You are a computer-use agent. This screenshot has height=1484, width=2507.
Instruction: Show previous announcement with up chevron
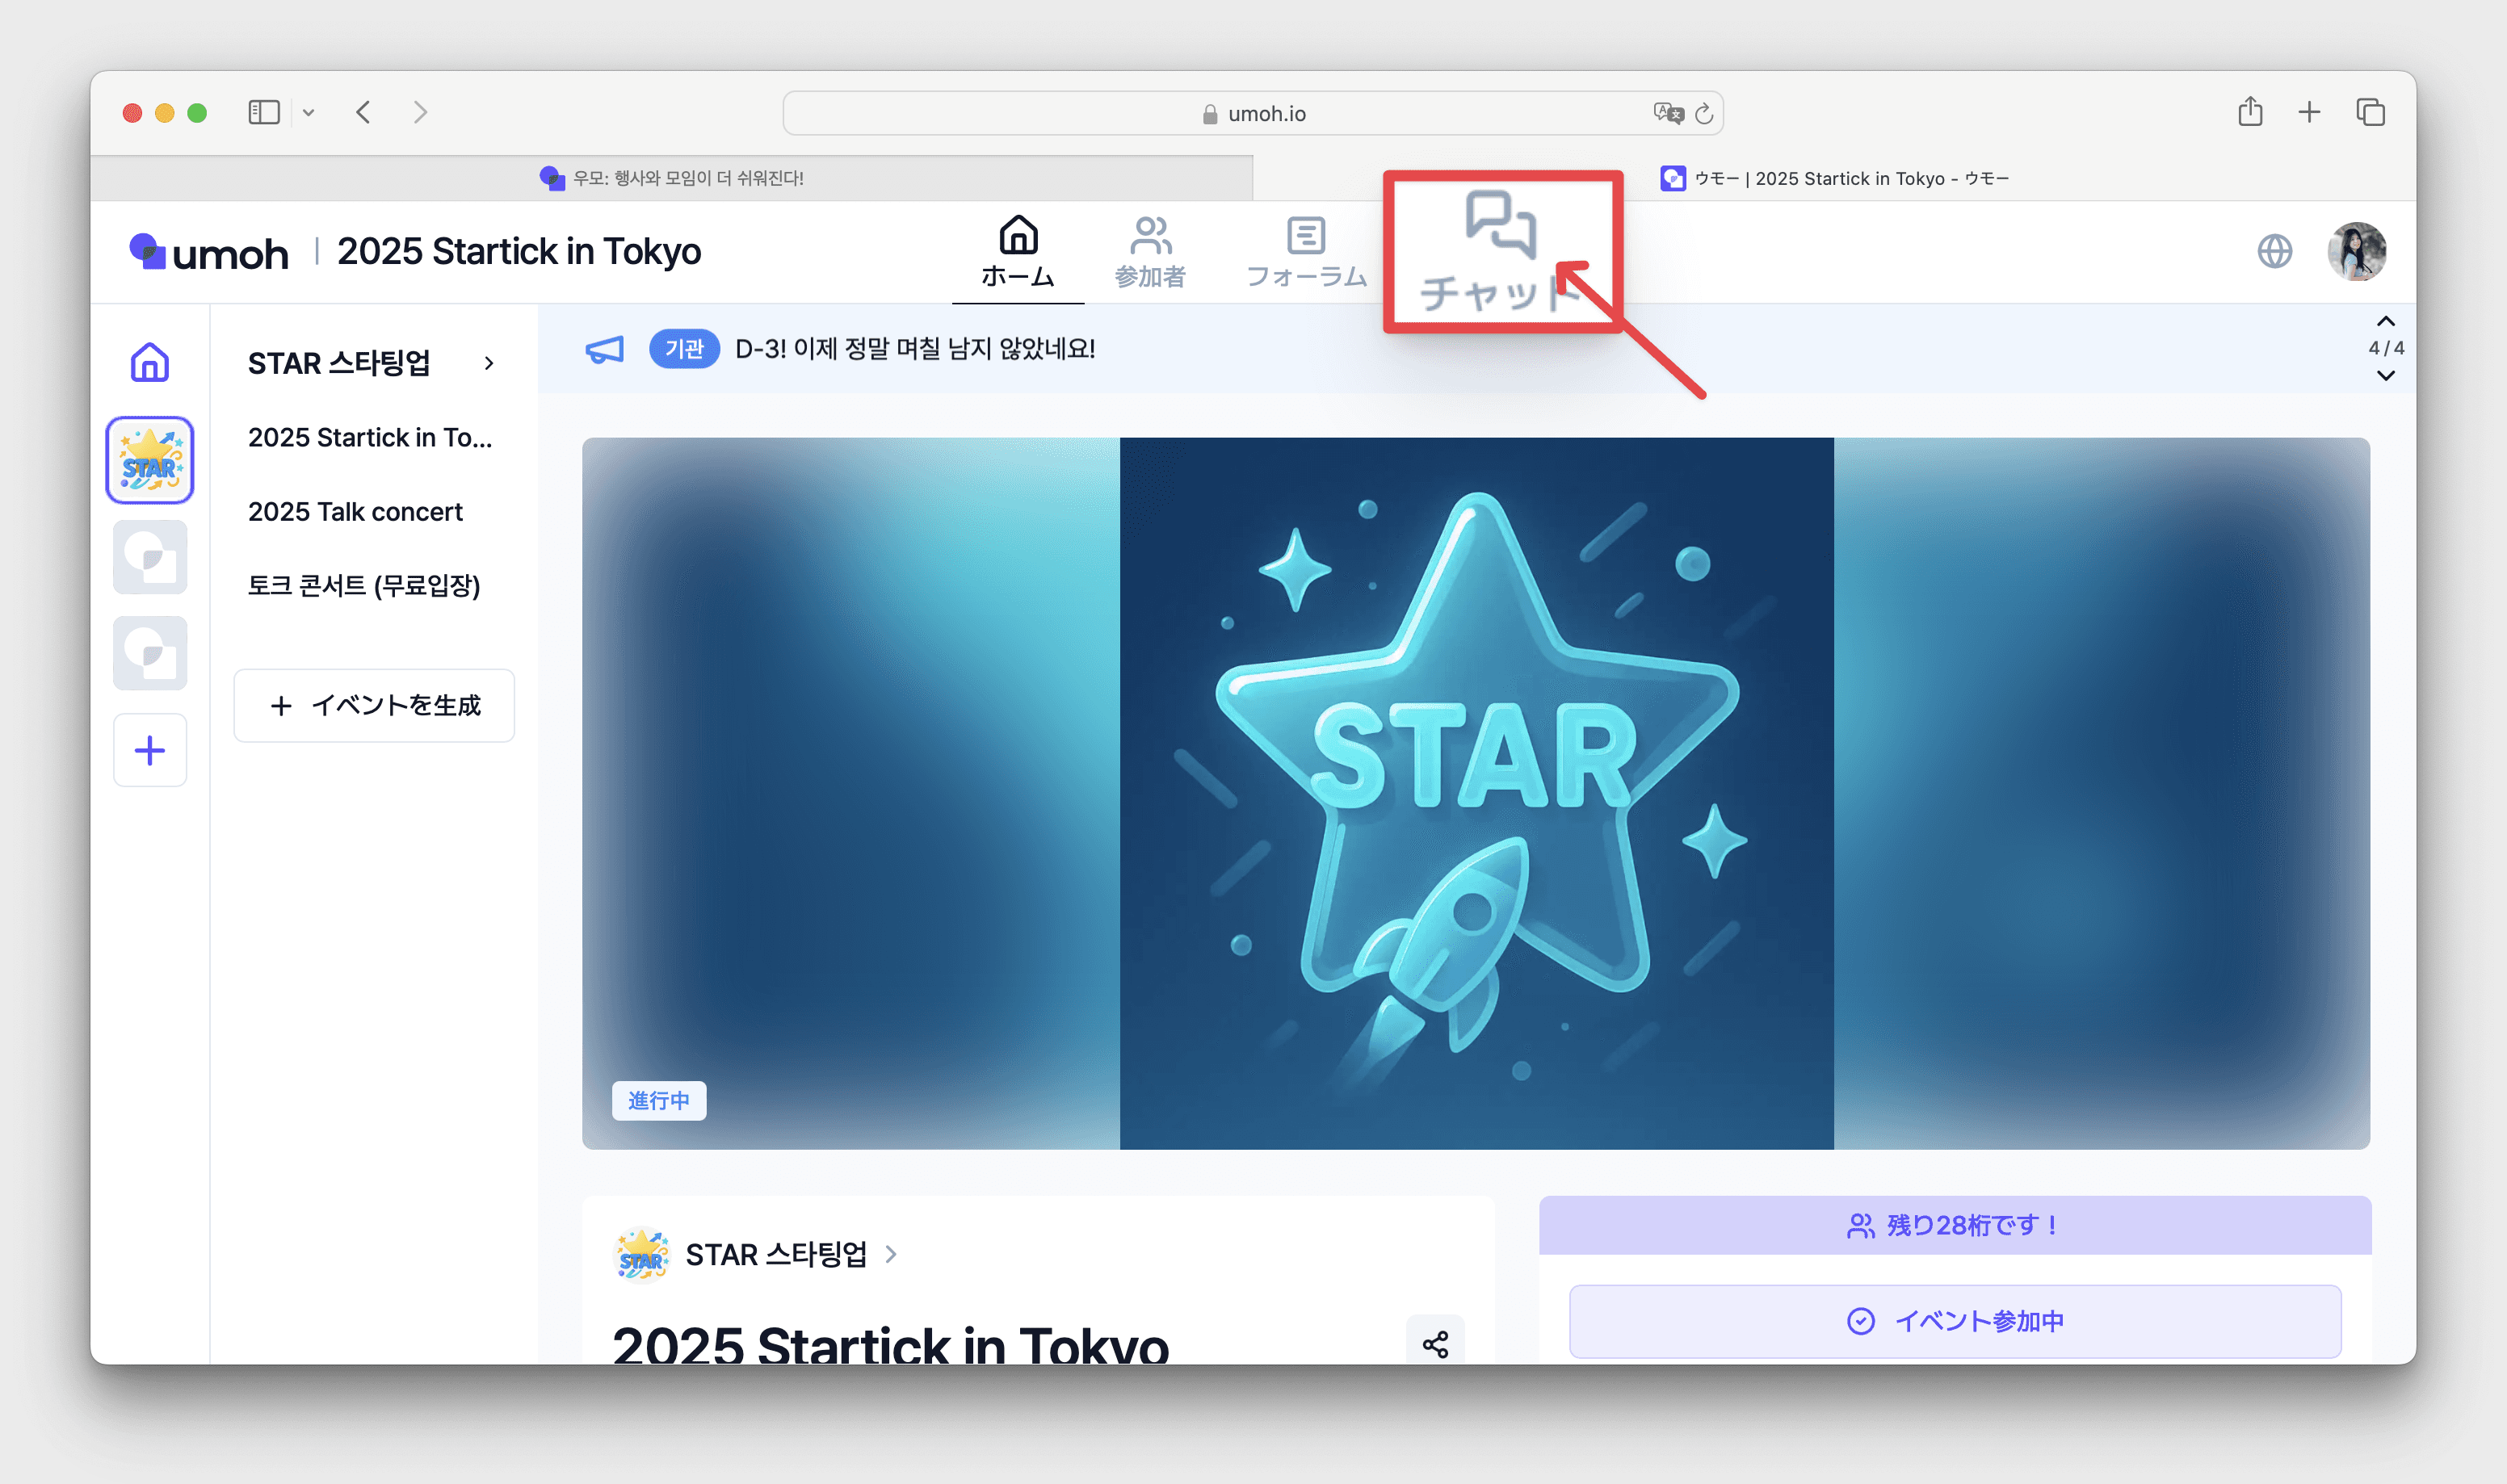(2385, 321)
